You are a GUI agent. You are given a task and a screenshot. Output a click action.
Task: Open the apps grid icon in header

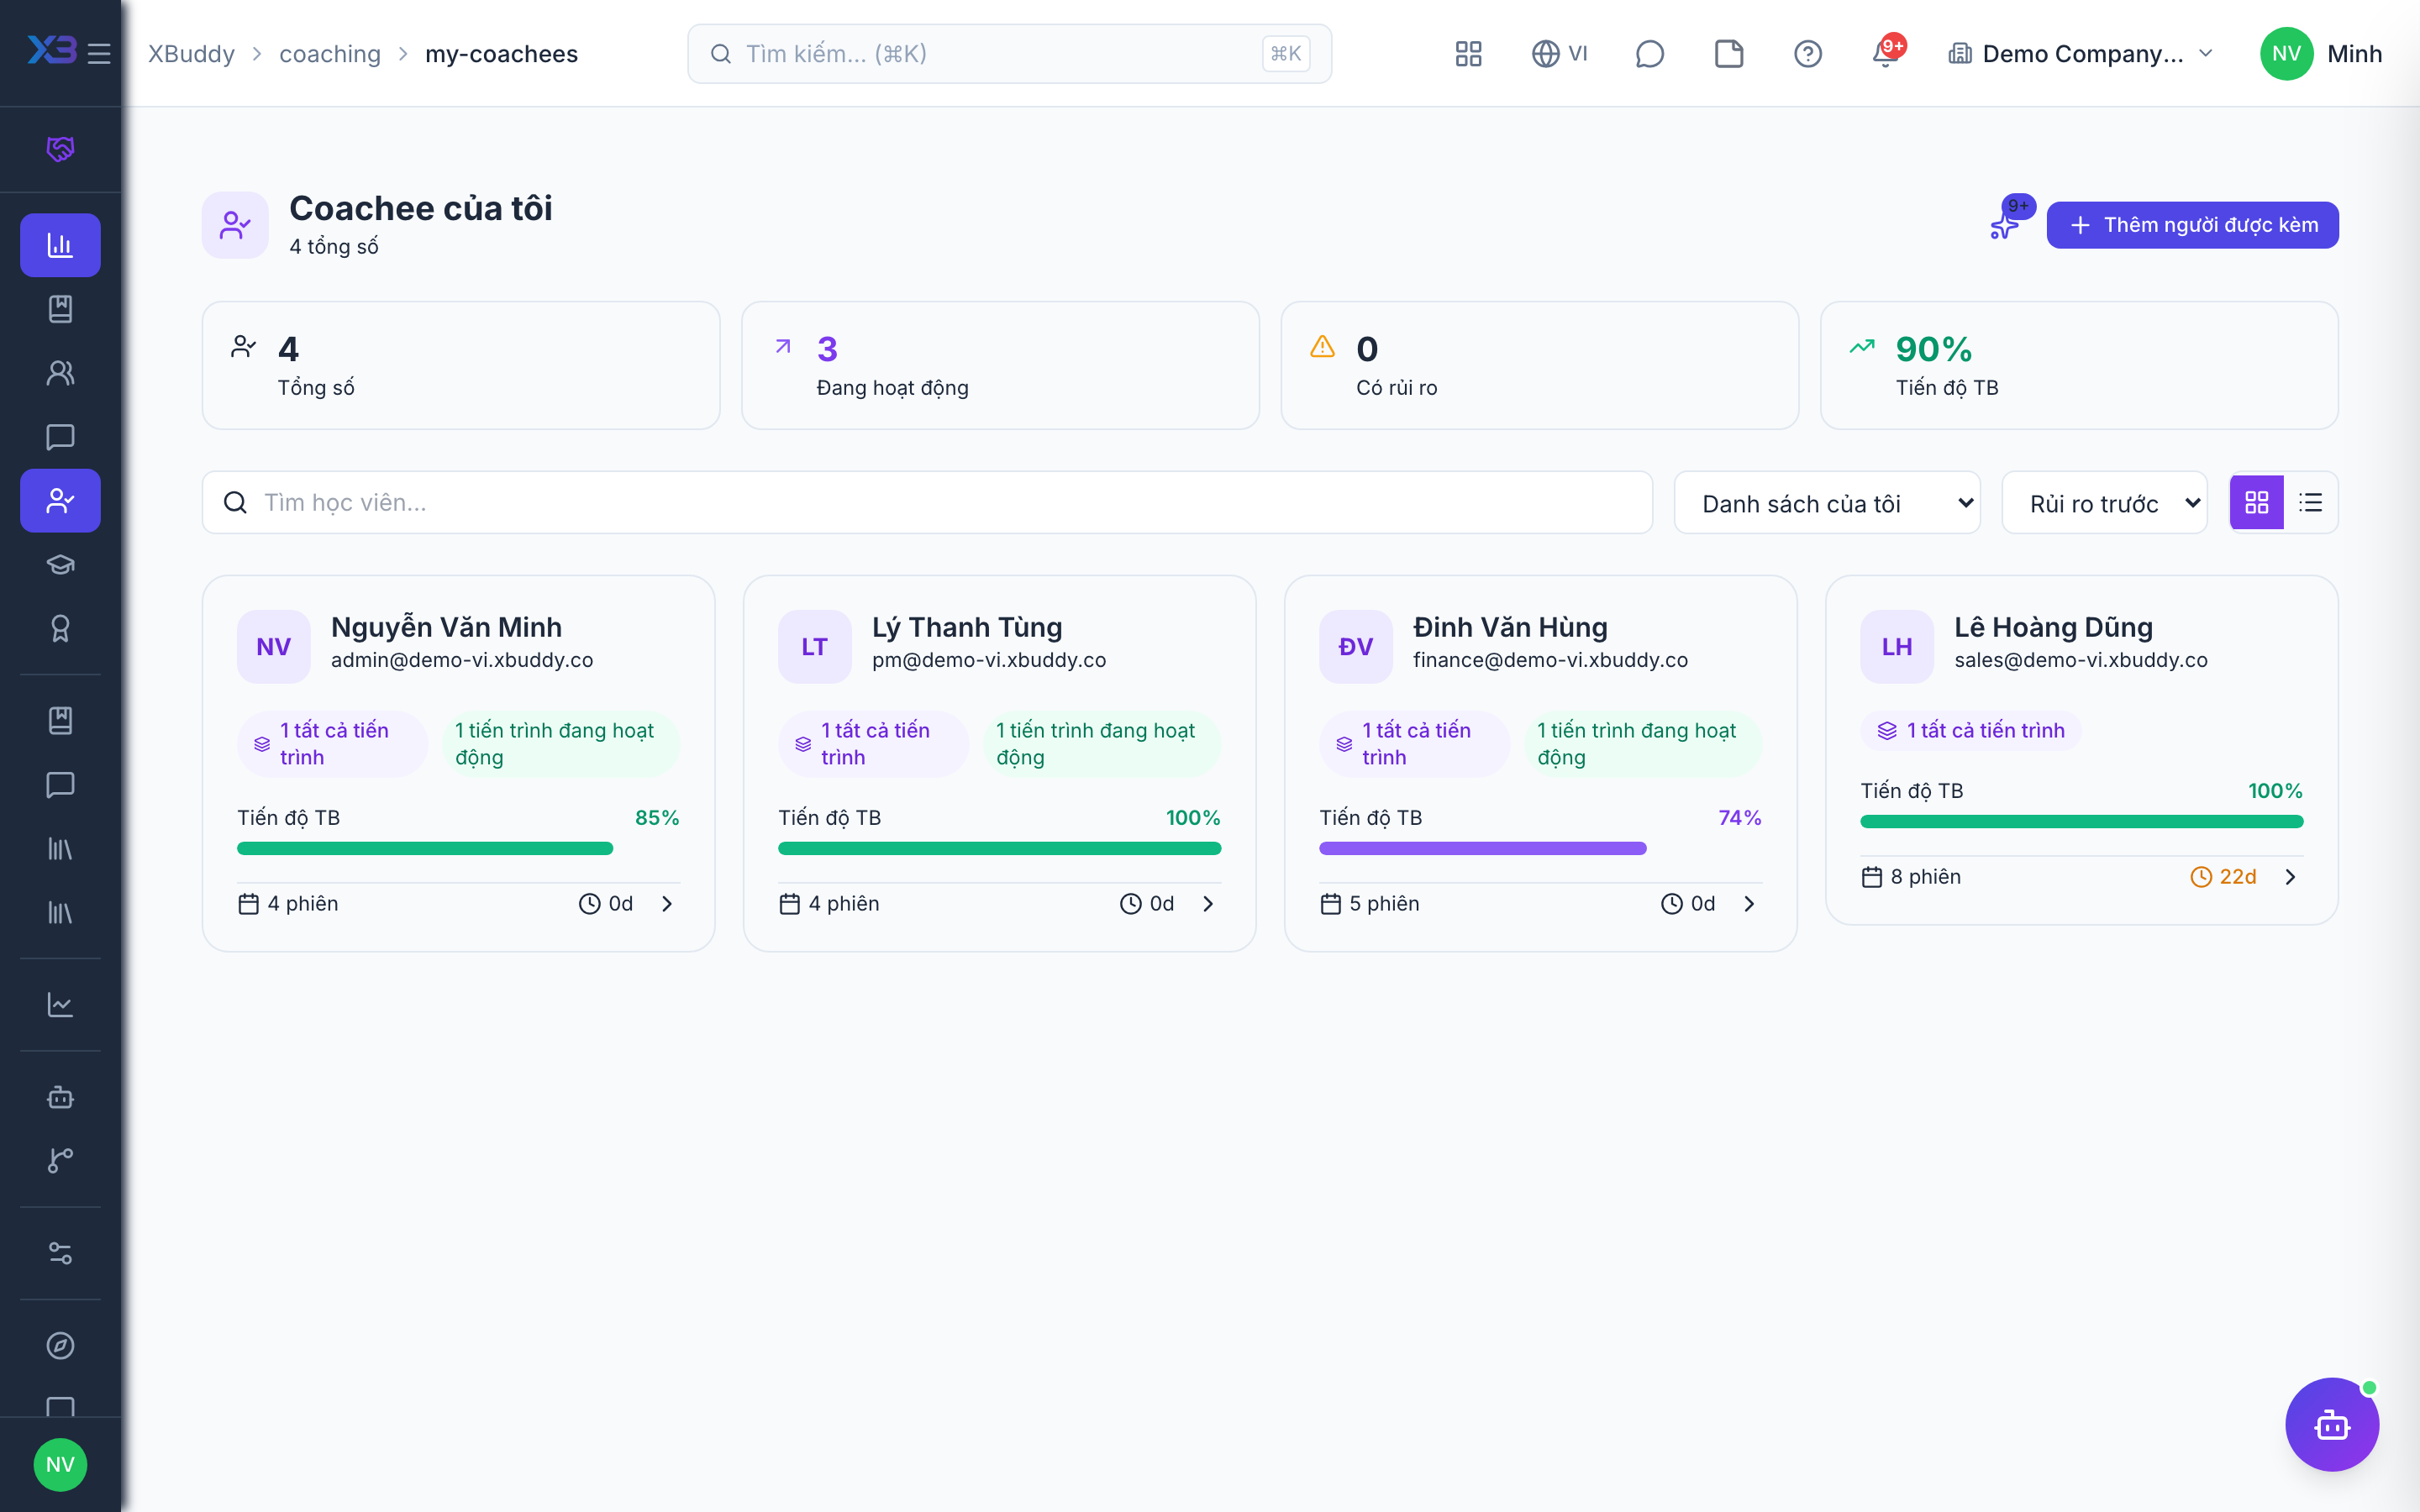(x=1468, y=54)
